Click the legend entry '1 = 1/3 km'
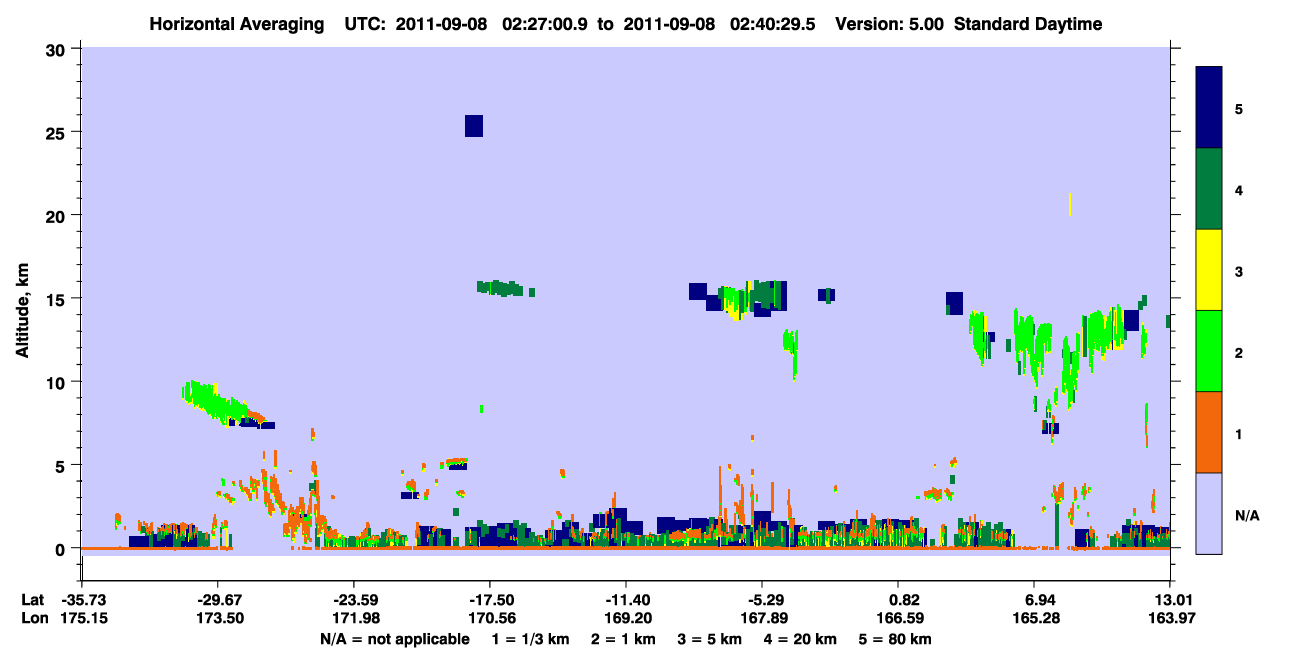Screen dimensions: 1300x667 coord(530,639)
